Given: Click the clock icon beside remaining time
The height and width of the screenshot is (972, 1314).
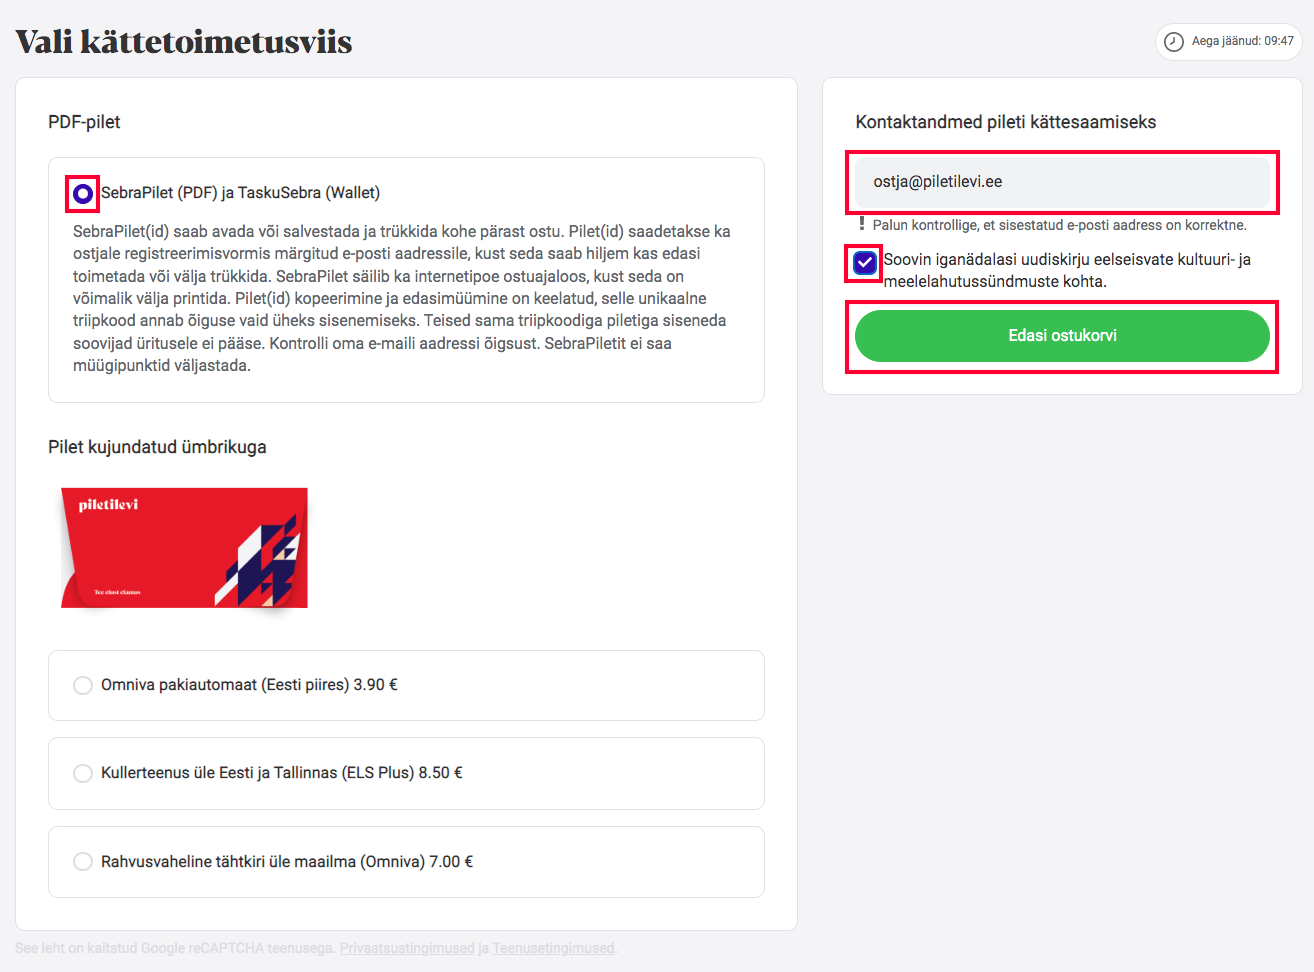Looking at the screenshot, I should pyautogui.click(x=1174, y=42).
